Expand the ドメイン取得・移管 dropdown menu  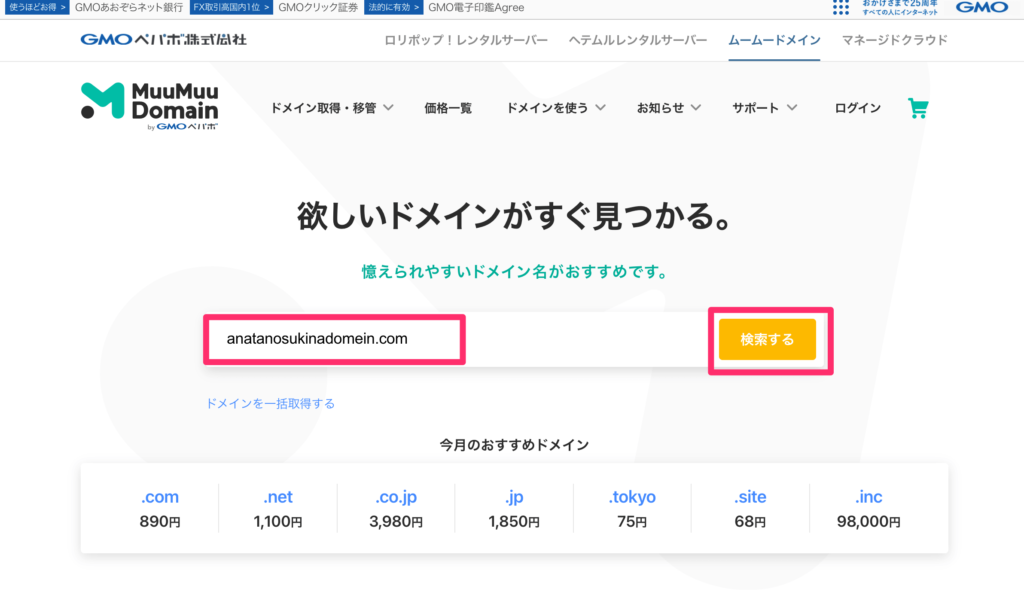pyautogui.click(x=331, y=108)
